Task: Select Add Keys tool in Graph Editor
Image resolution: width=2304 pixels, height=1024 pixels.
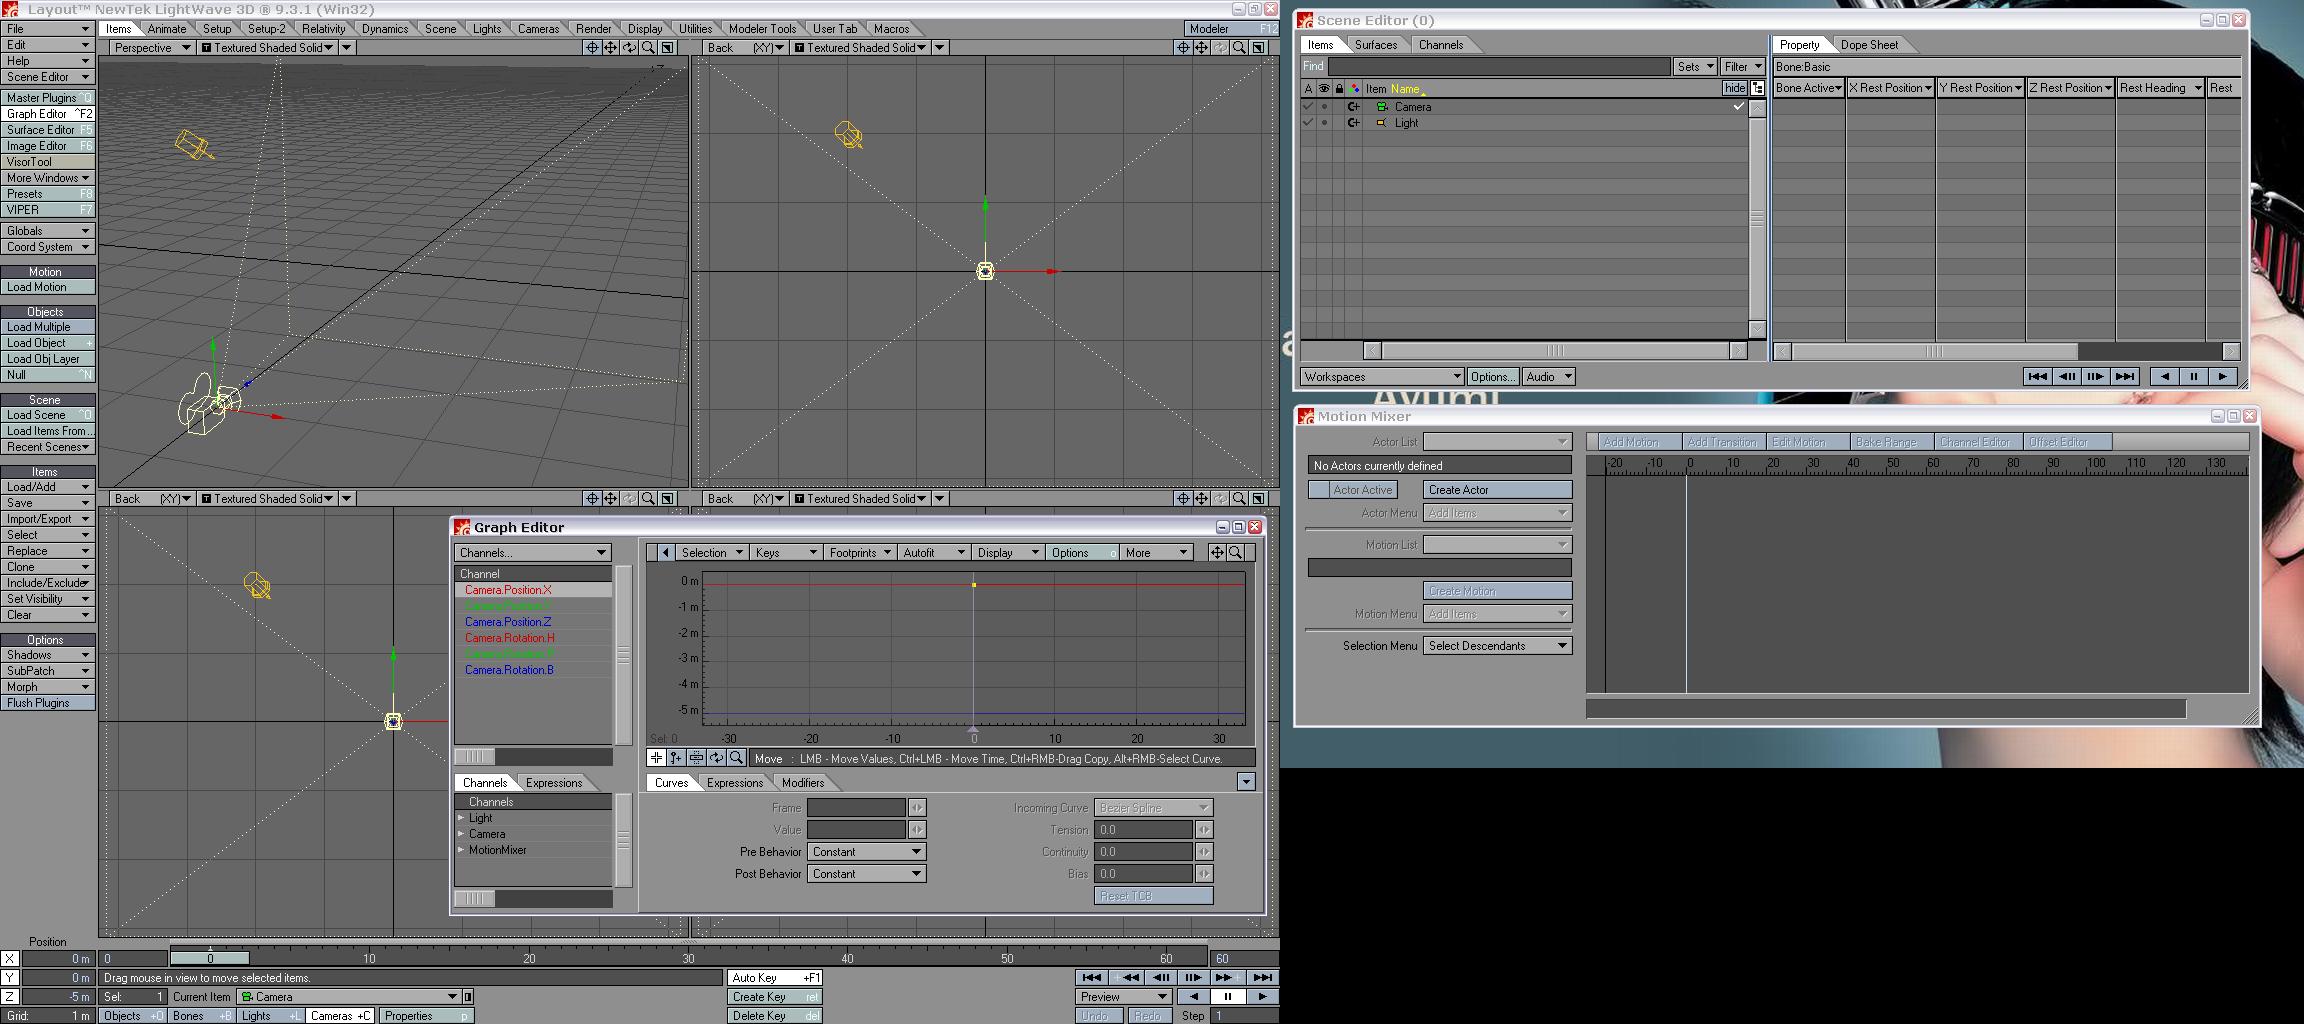Action: (676, 758)
